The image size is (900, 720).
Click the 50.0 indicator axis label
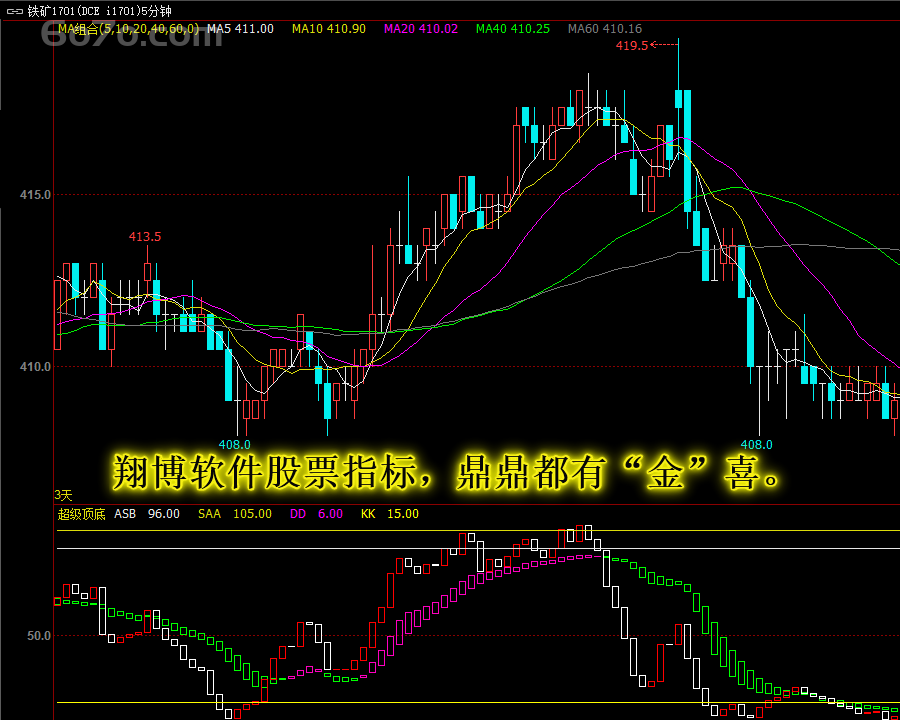[x=38, y=636]
